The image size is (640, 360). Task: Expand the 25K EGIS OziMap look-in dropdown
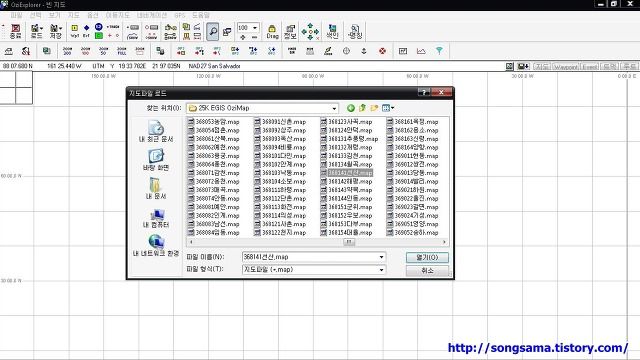tap(334, 108)
